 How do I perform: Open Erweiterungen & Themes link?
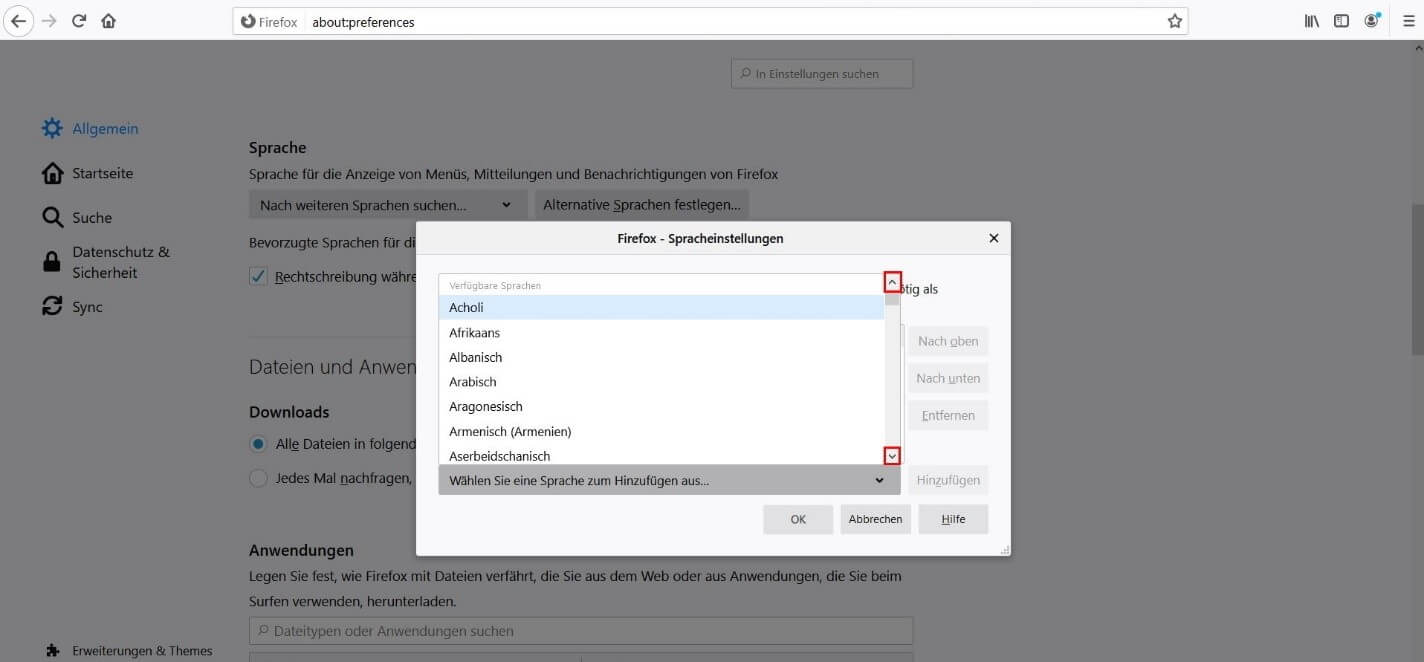click(129, 651)
